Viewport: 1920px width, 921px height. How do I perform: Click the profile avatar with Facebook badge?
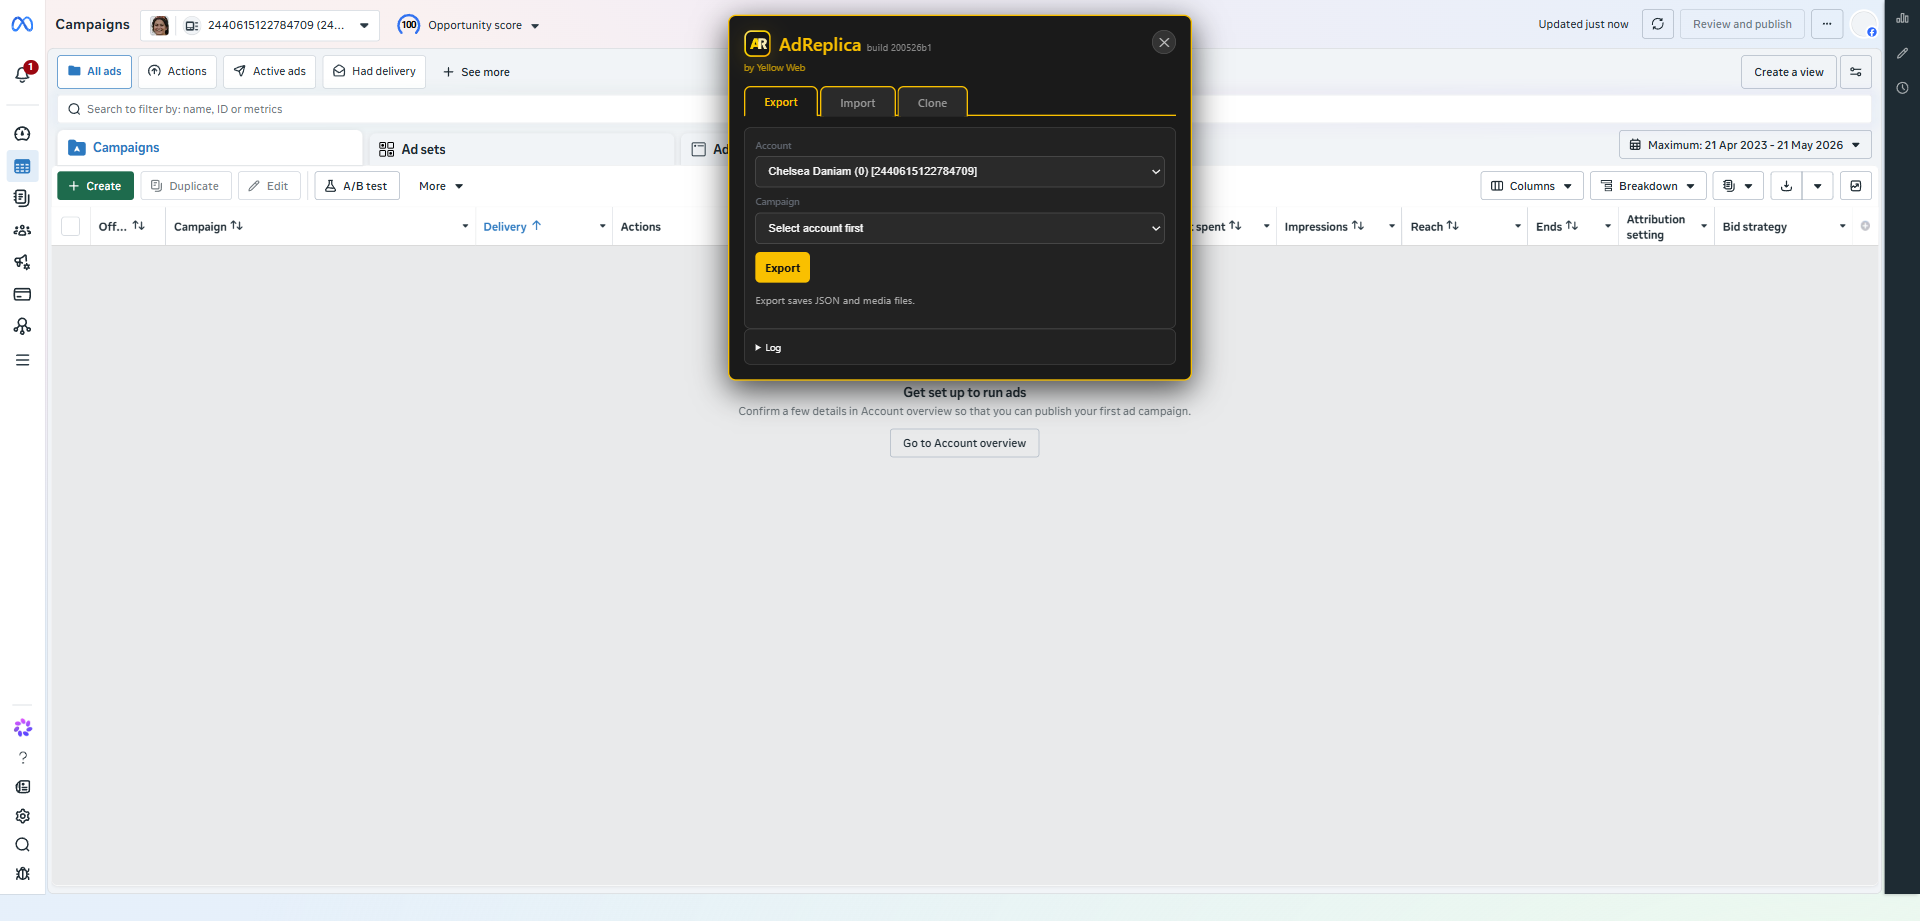pos(1864,24)
